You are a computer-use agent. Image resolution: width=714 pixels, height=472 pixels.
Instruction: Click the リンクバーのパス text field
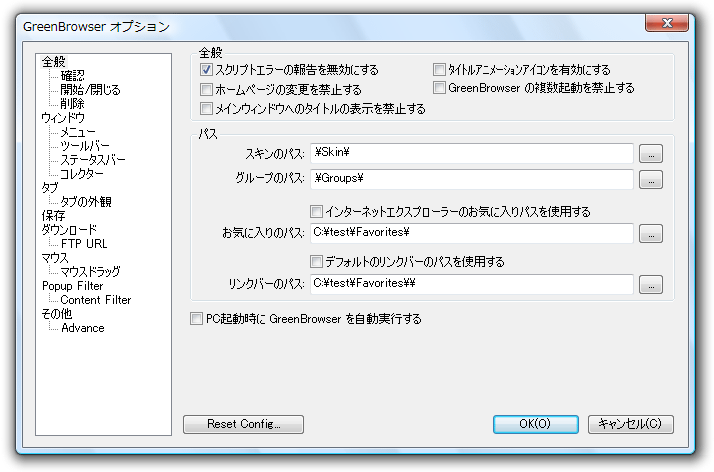(x=472, y=284)
